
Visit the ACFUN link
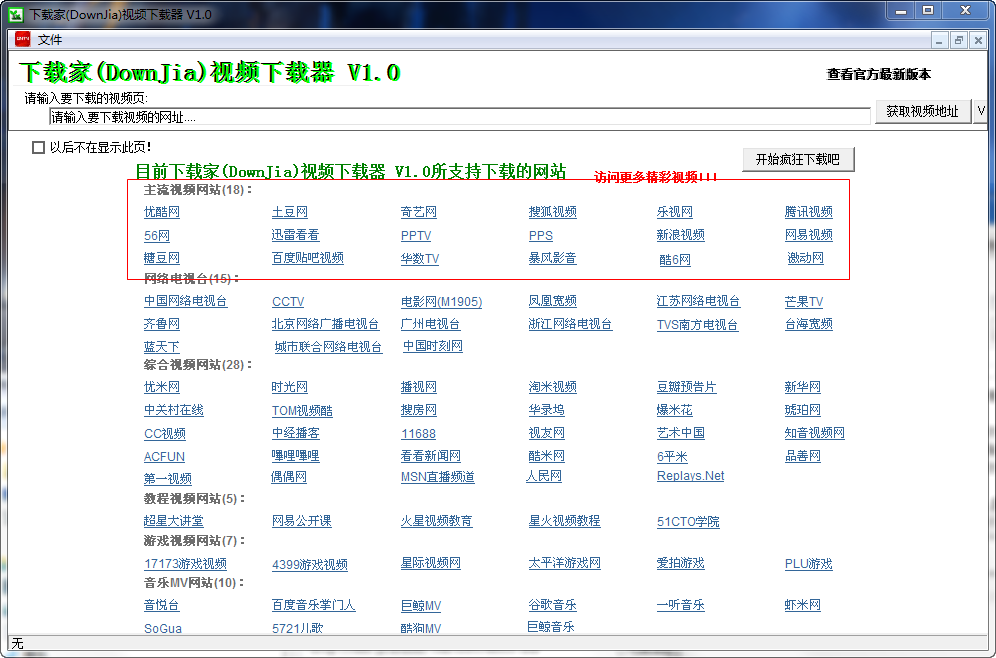tap(163, 455)
